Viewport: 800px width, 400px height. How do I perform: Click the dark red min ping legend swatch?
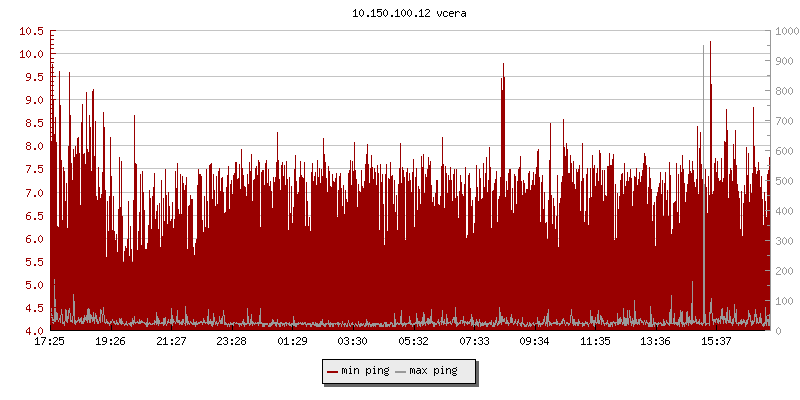(333, 371)
